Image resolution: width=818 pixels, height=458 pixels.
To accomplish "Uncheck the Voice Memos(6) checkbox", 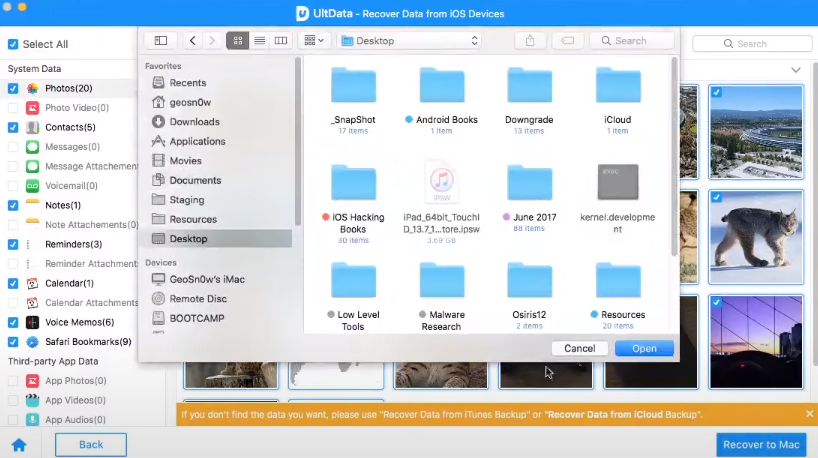I will 13,322.
